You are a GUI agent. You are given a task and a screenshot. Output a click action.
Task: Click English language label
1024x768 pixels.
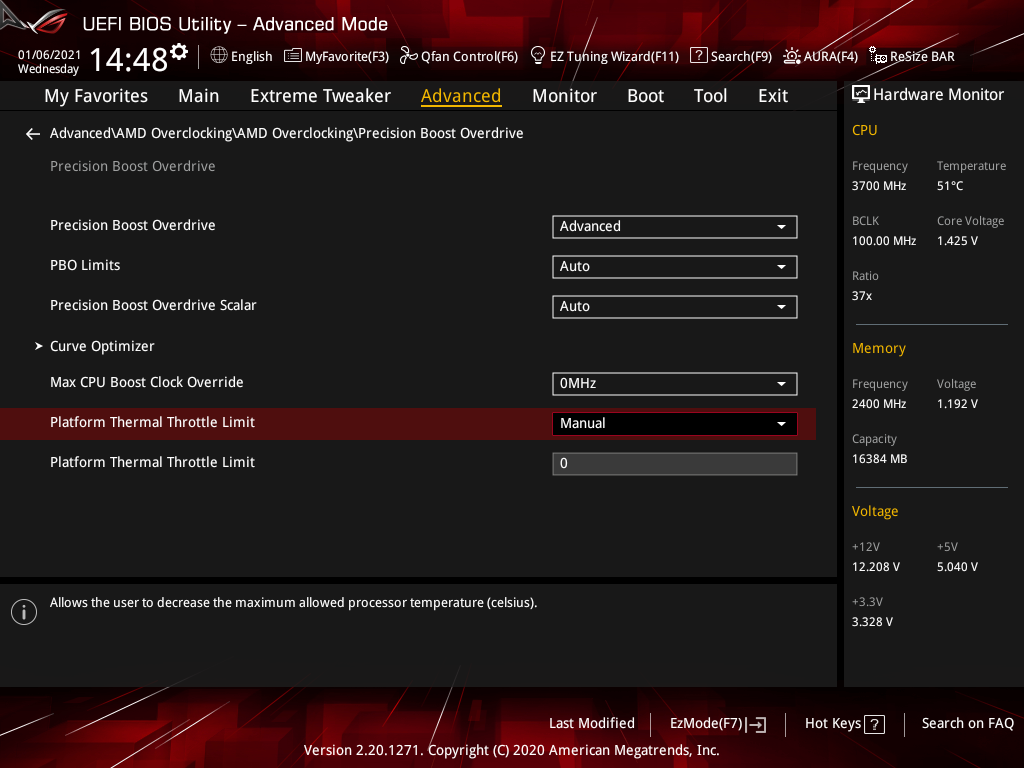pos(251,57)
